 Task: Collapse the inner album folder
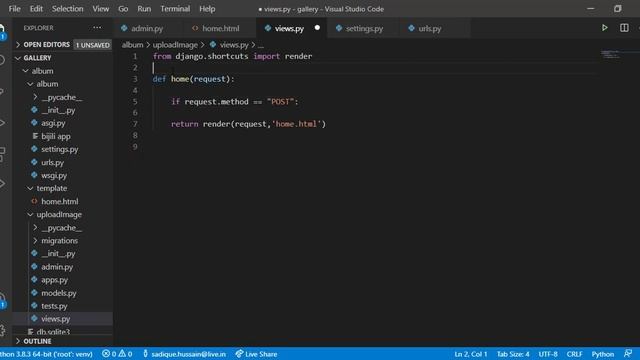[47, 84]
